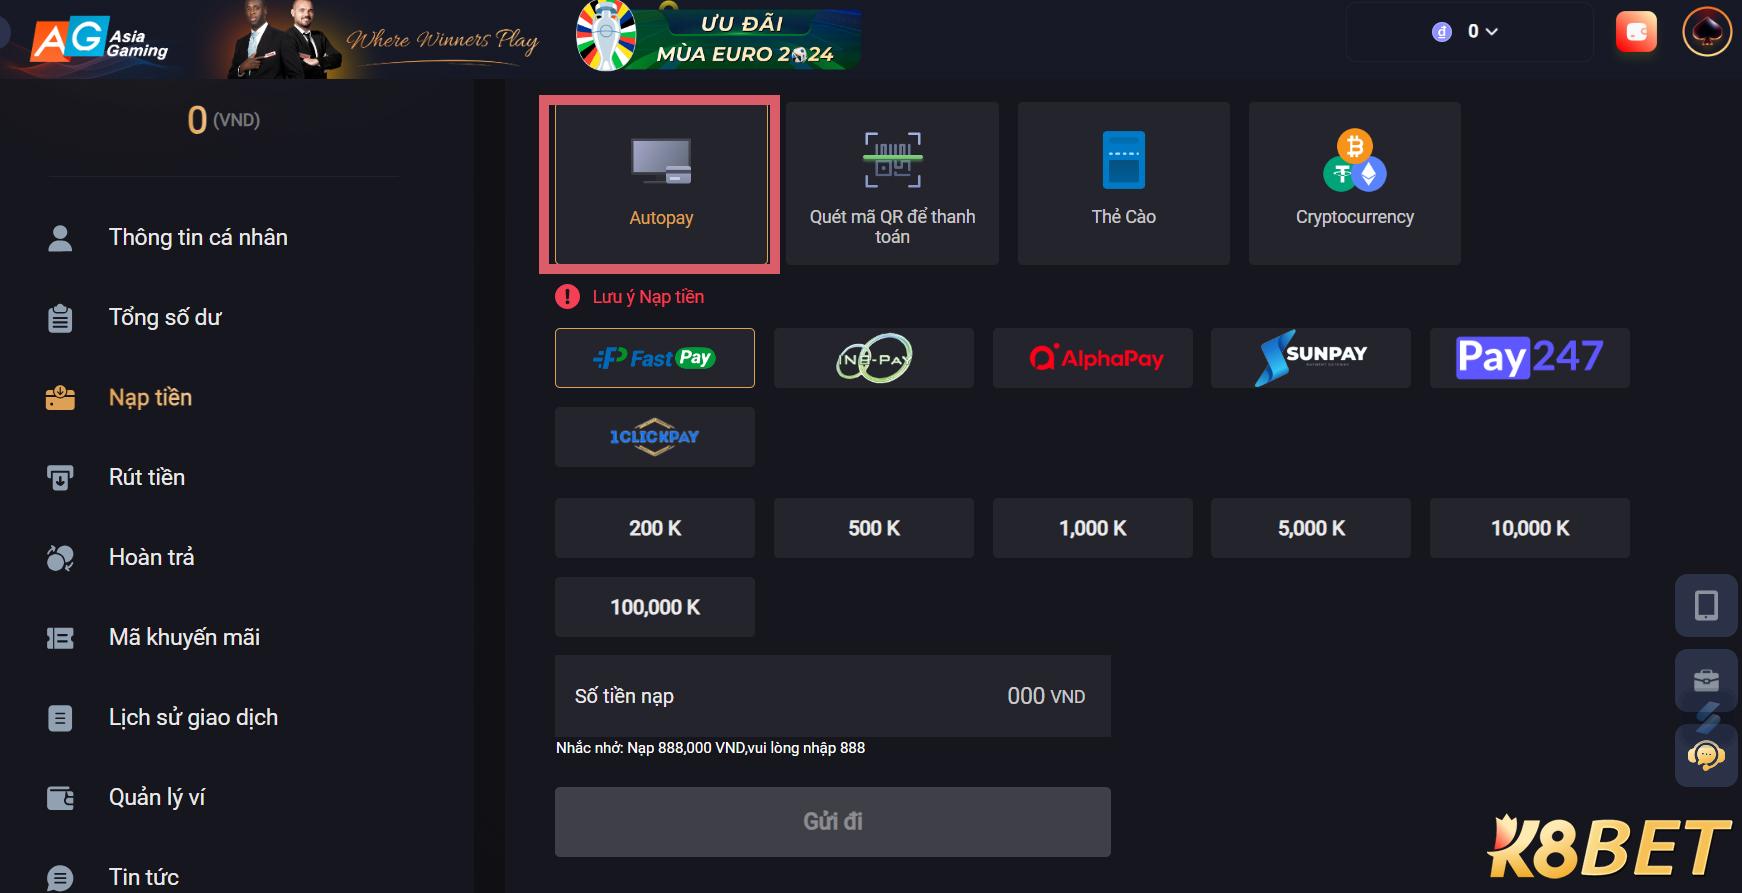Select the 1CLICKPAY payment channel

(x=655, y=437)
